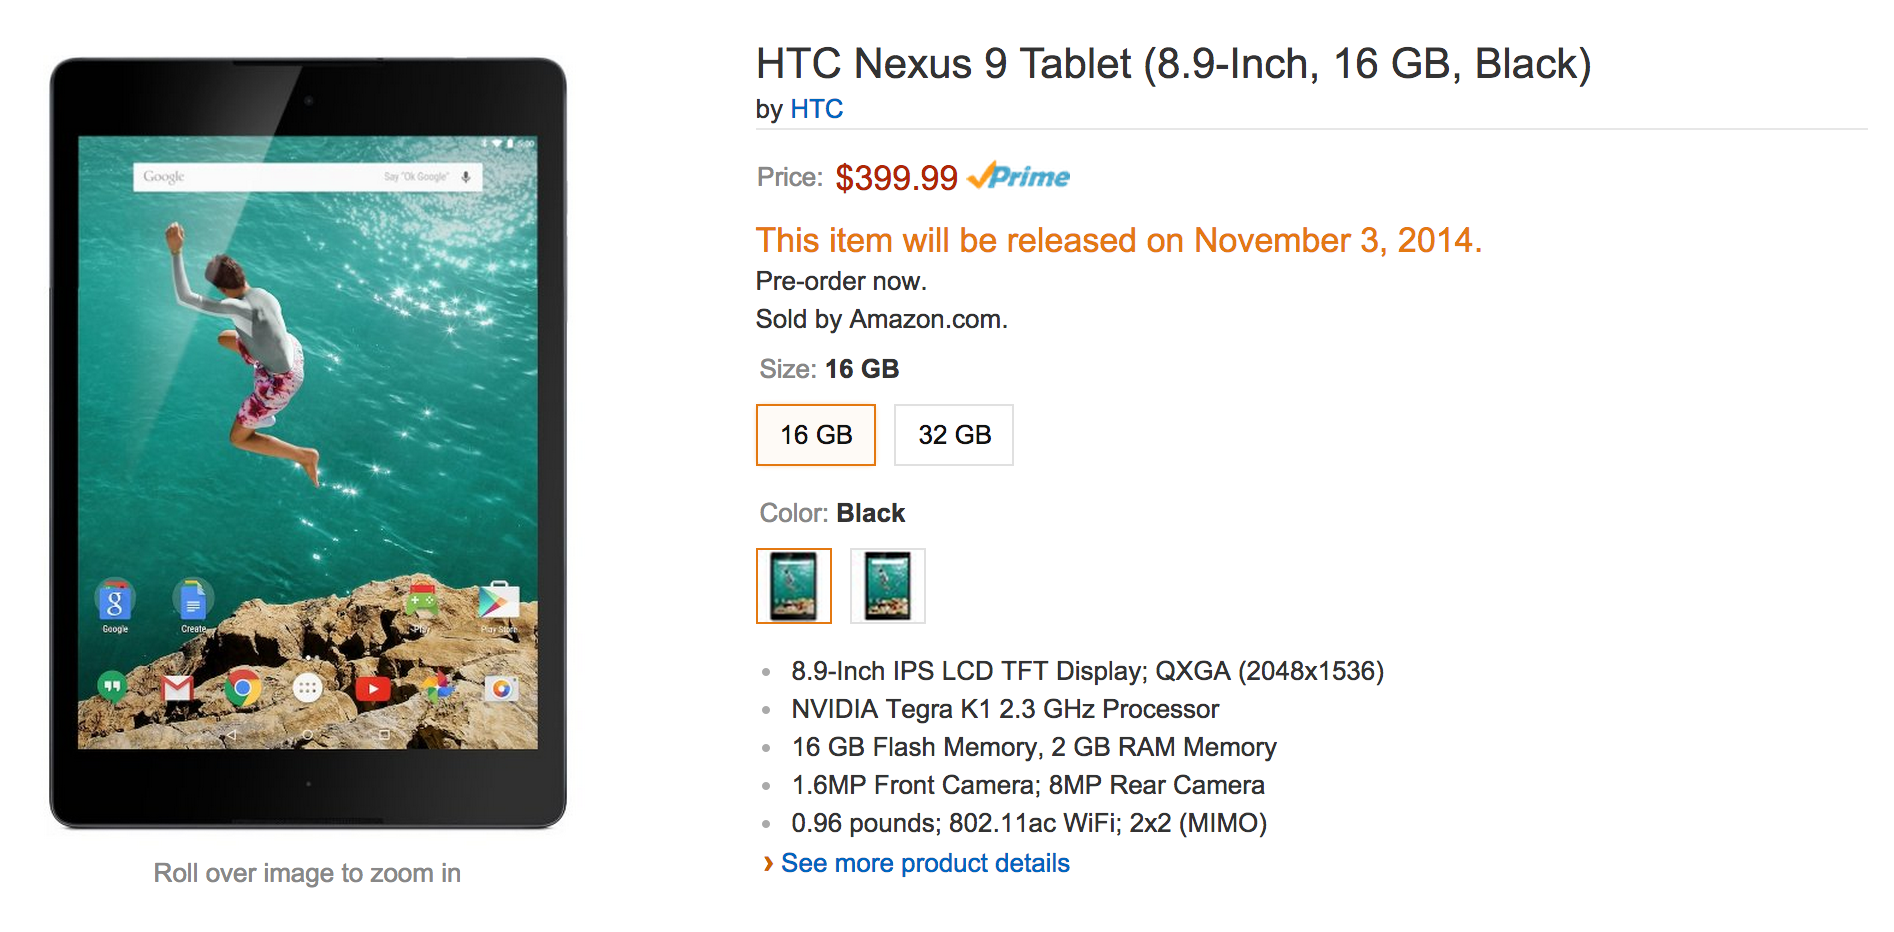This screenshot has height=932, width=1894.
Task: Open the Play Store icon on the tablet
Action: point(498,601)
